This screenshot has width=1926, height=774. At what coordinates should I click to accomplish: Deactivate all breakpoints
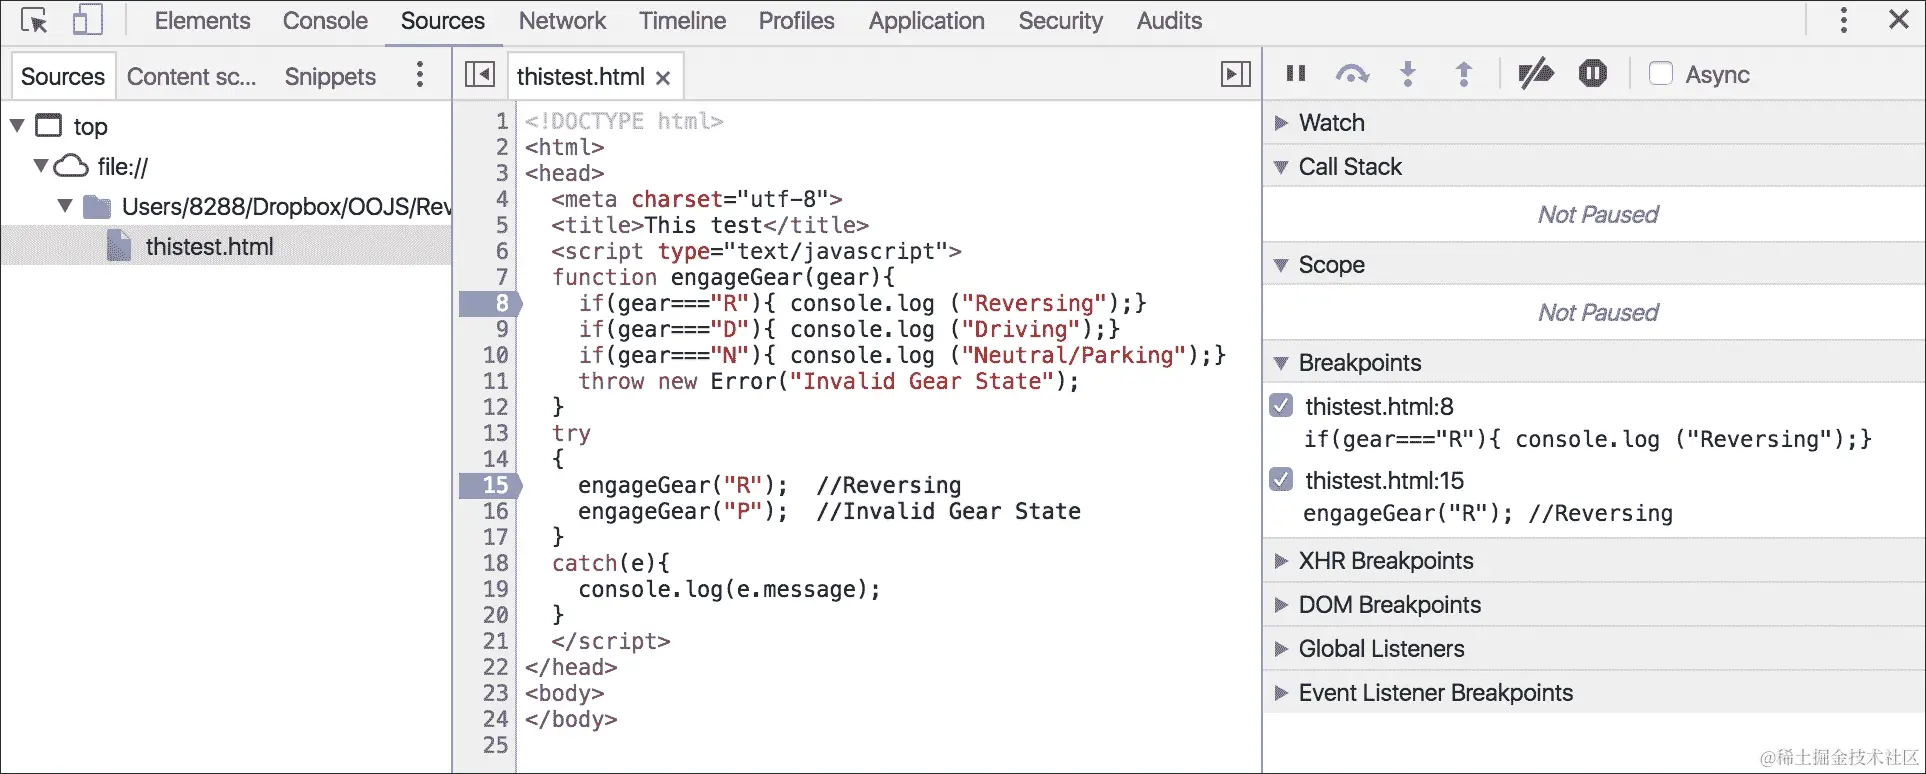tap(1536, 74)
